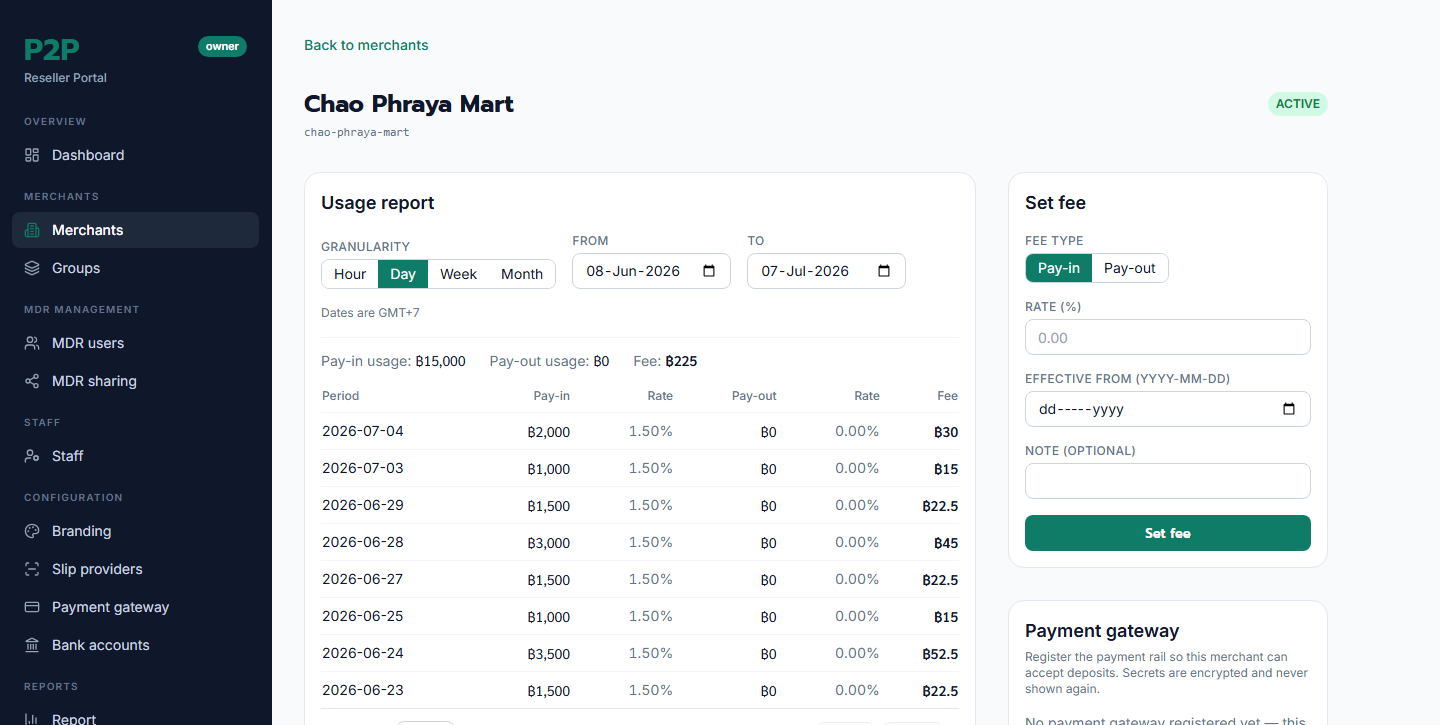Open Branding configuration

(x=135, y=531)
